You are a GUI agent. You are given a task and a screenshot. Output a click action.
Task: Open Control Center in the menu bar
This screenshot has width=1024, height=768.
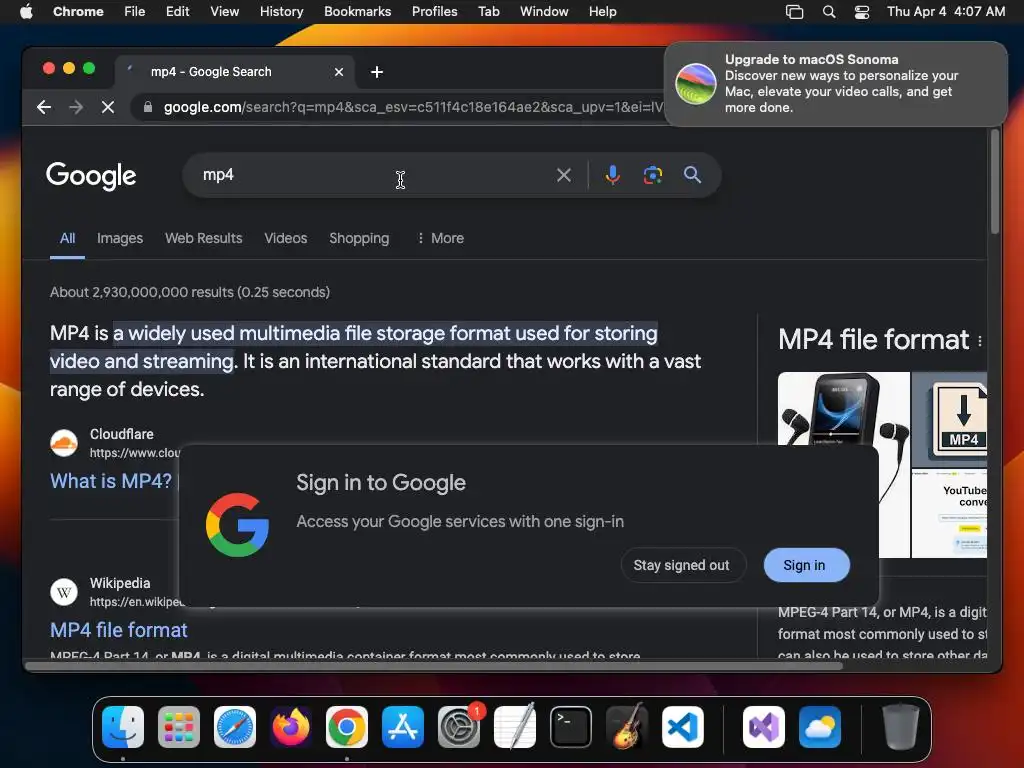point(862,12)
